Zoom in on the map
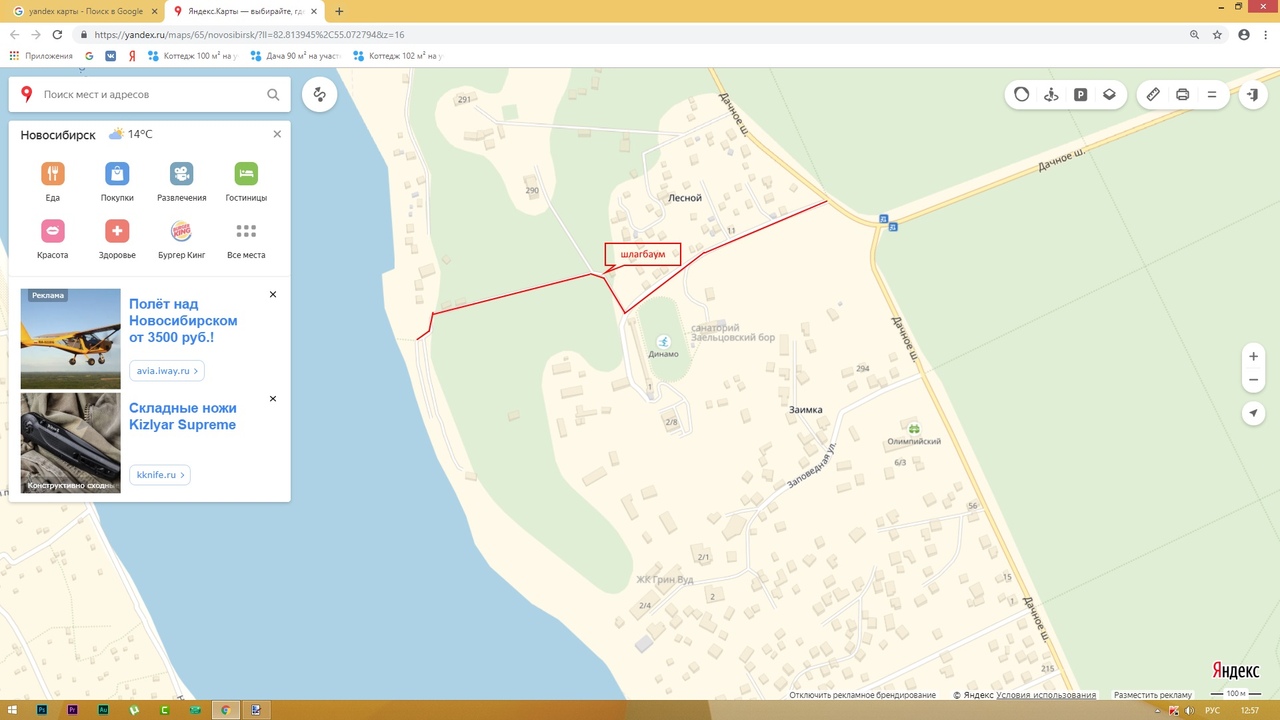Screen dimensions: 1280x720 [1253, 356]
